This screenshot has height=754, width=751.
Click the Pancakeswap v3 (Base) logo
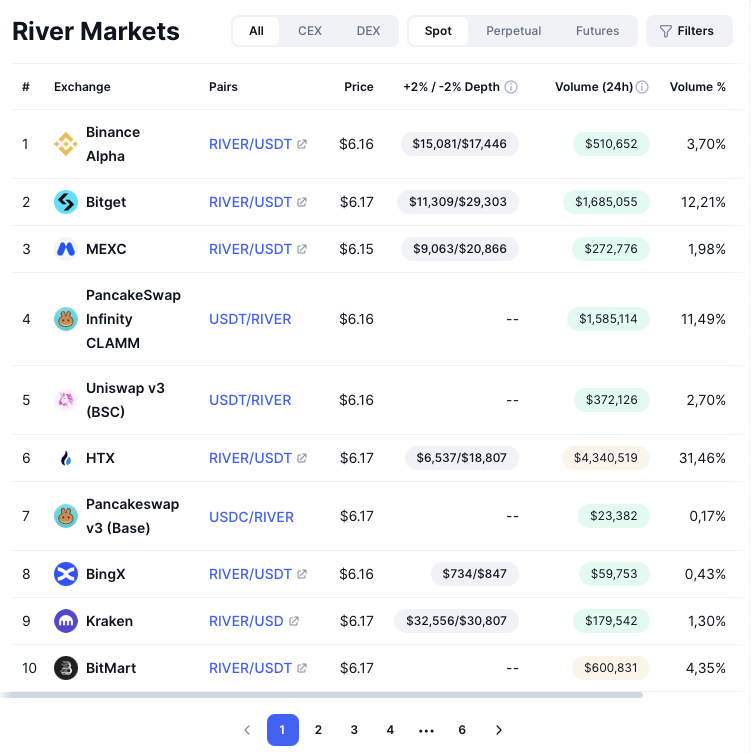coord(66,516)
